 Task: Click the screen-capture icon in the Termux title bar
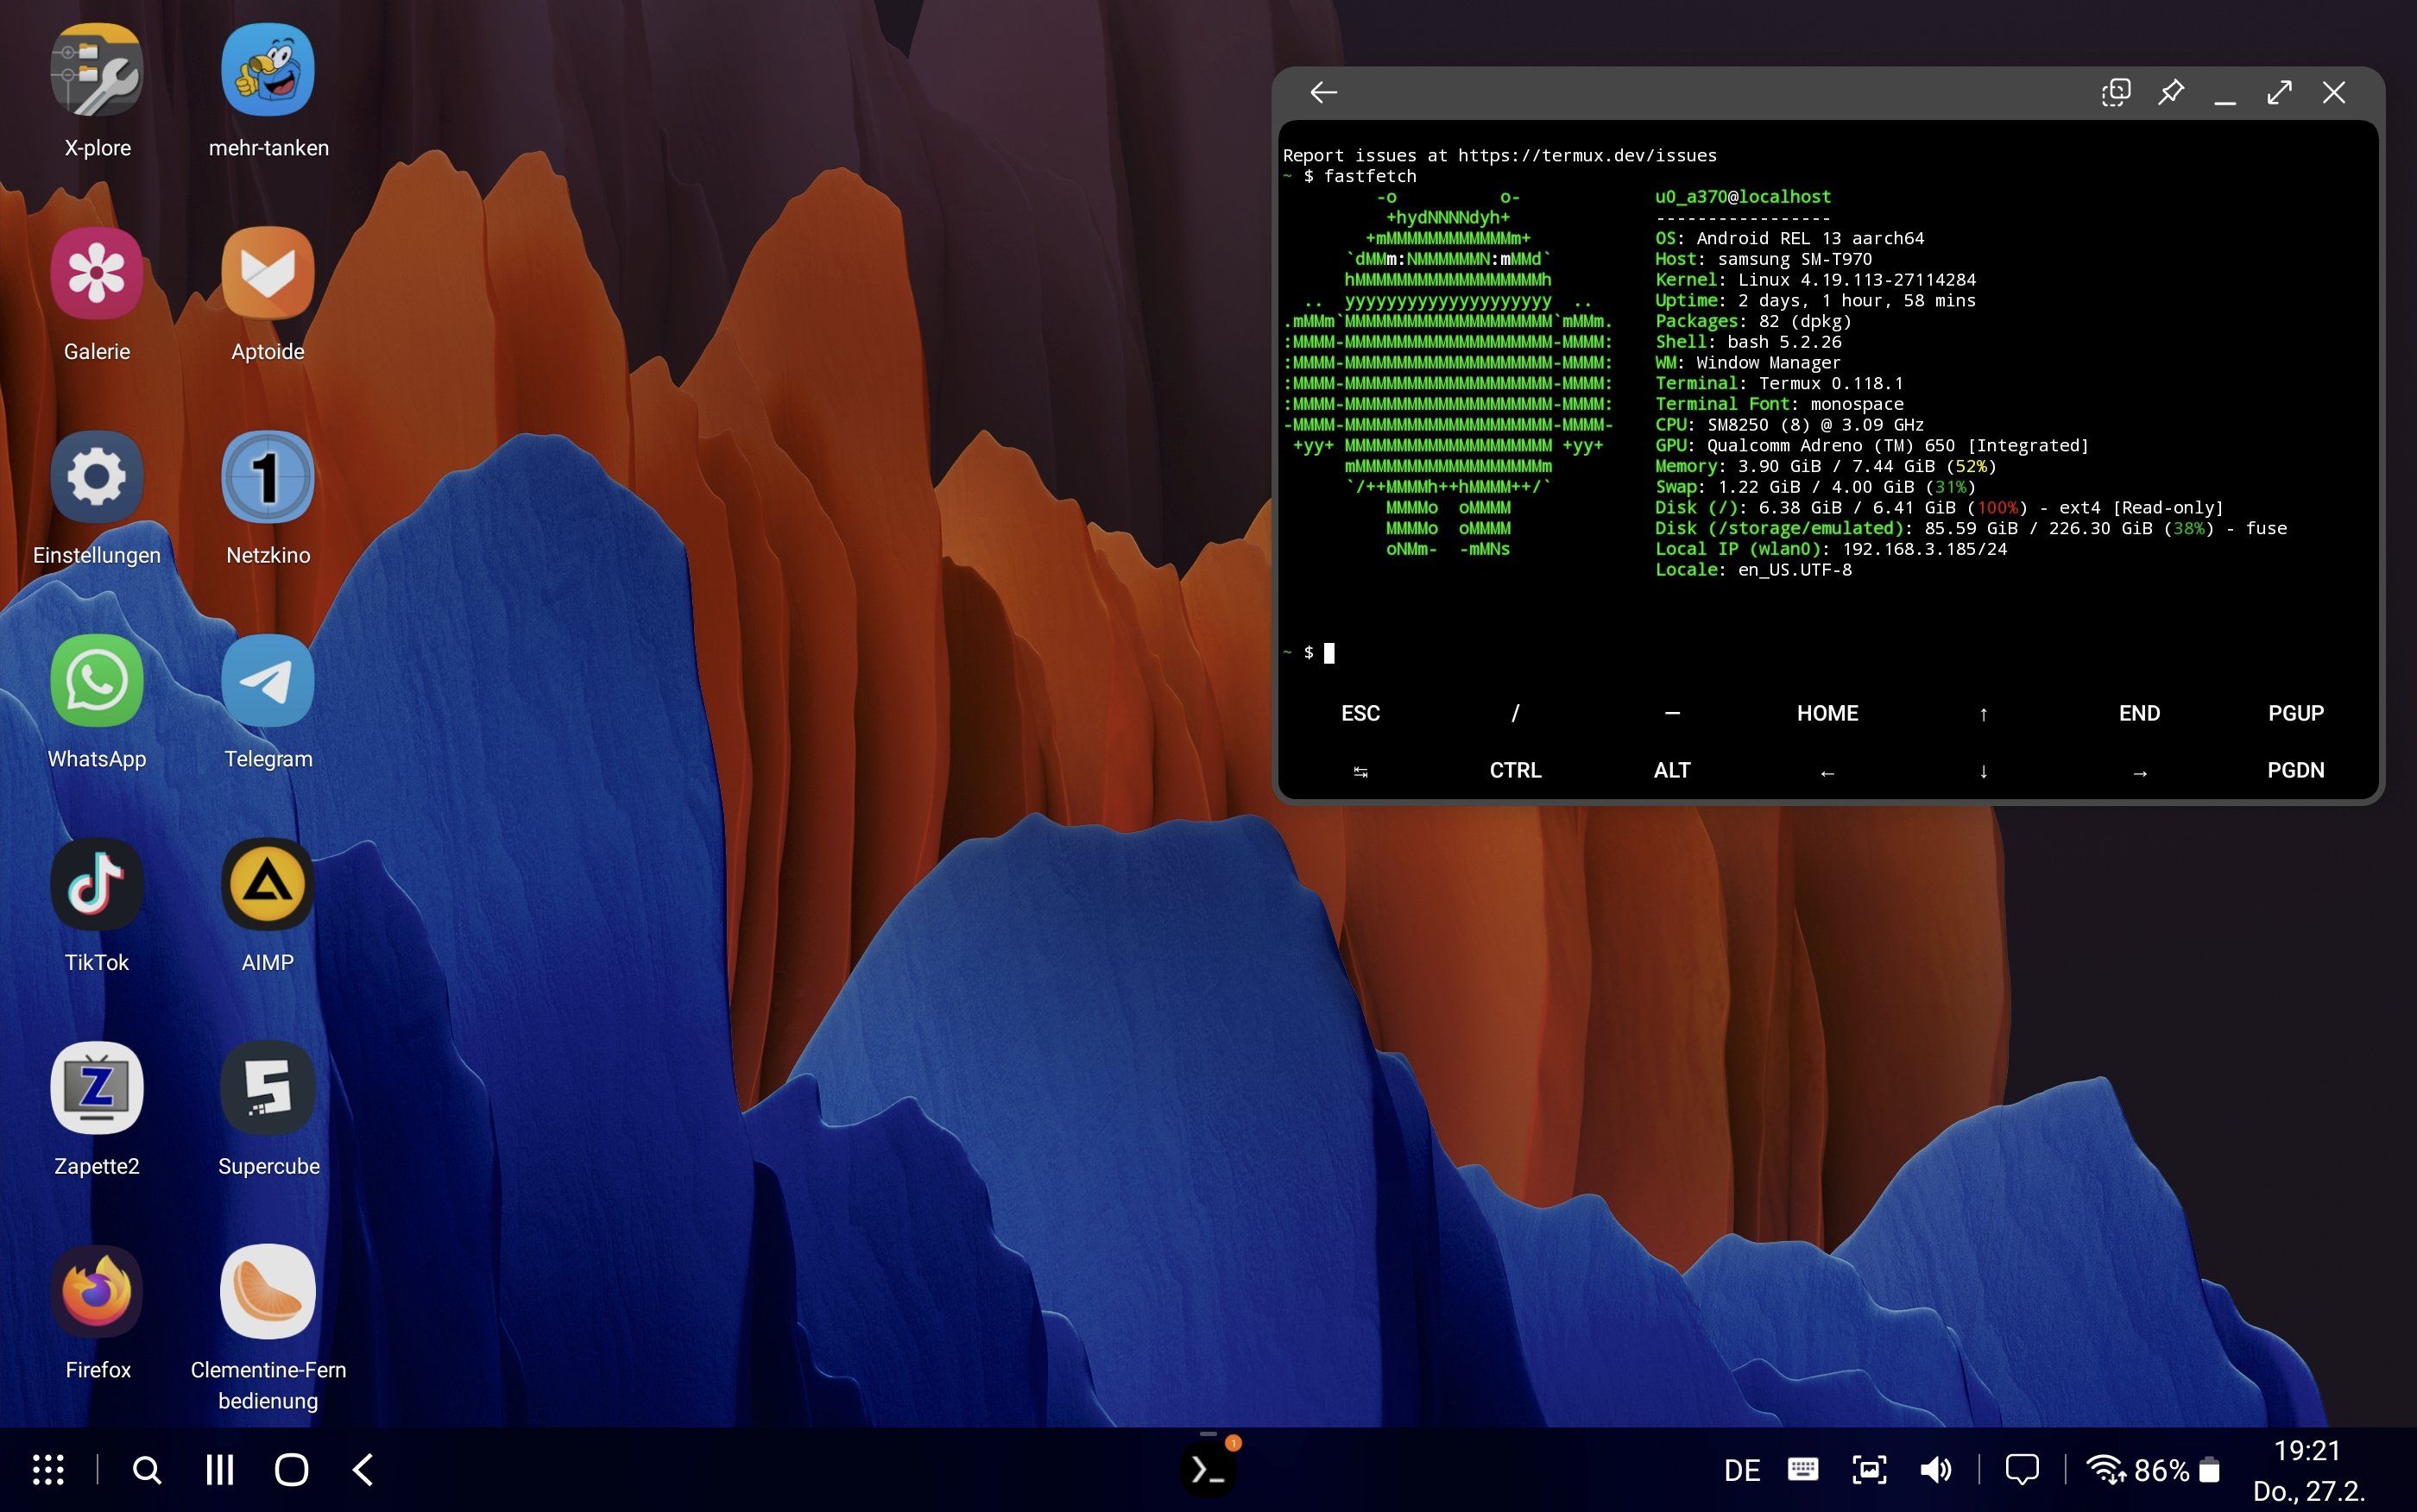pos(2115,92)
